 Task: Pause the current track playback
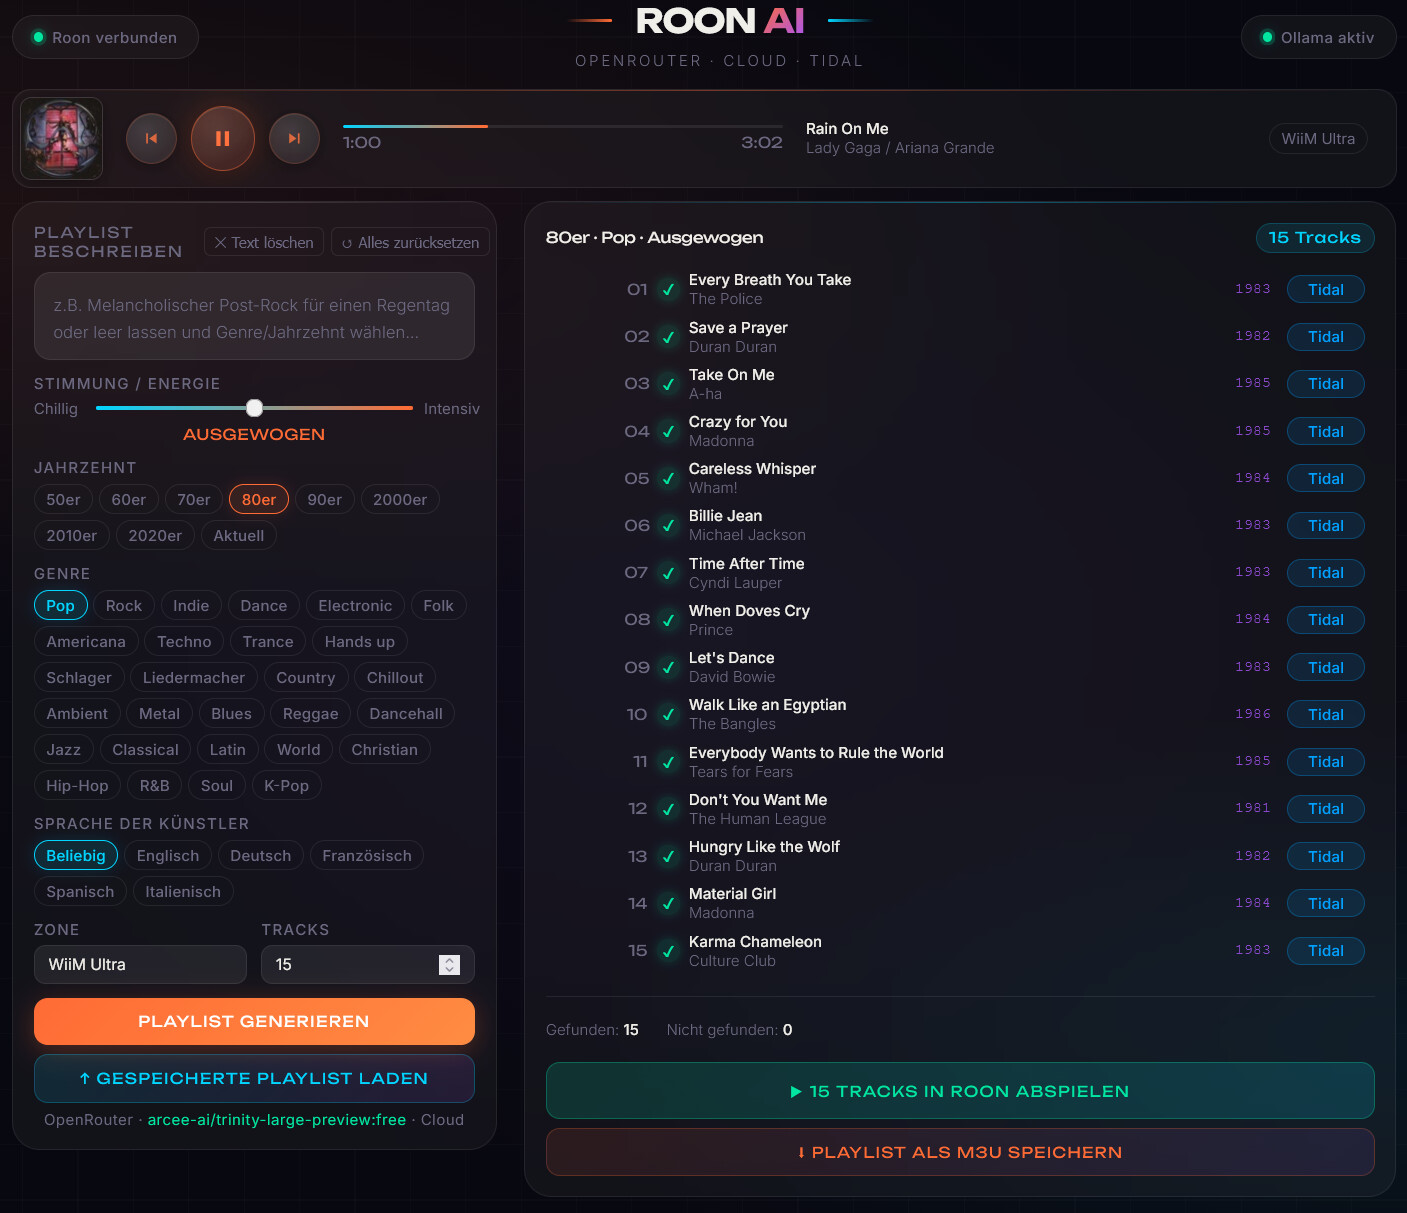(x=222, y=139)
